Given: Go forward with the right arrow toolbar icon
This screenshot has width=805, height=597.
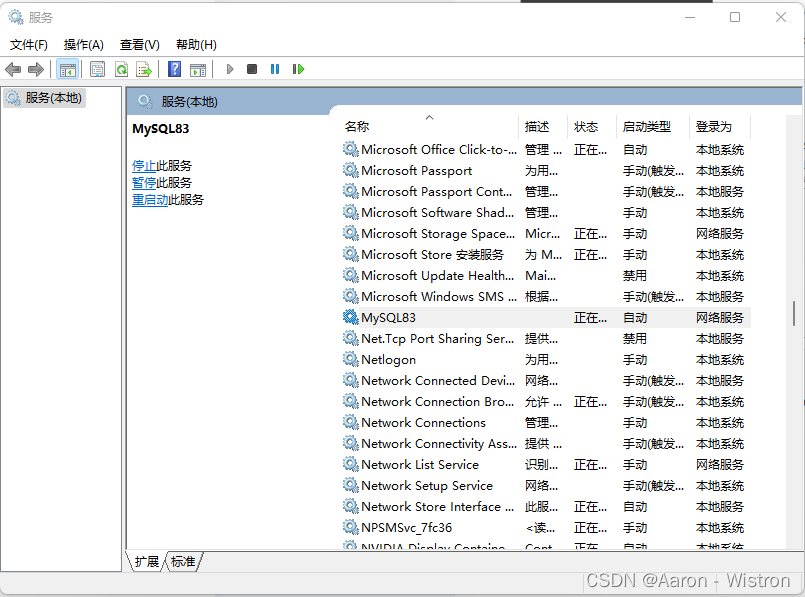Looking at the screenshot, I should tap(35, 69).
